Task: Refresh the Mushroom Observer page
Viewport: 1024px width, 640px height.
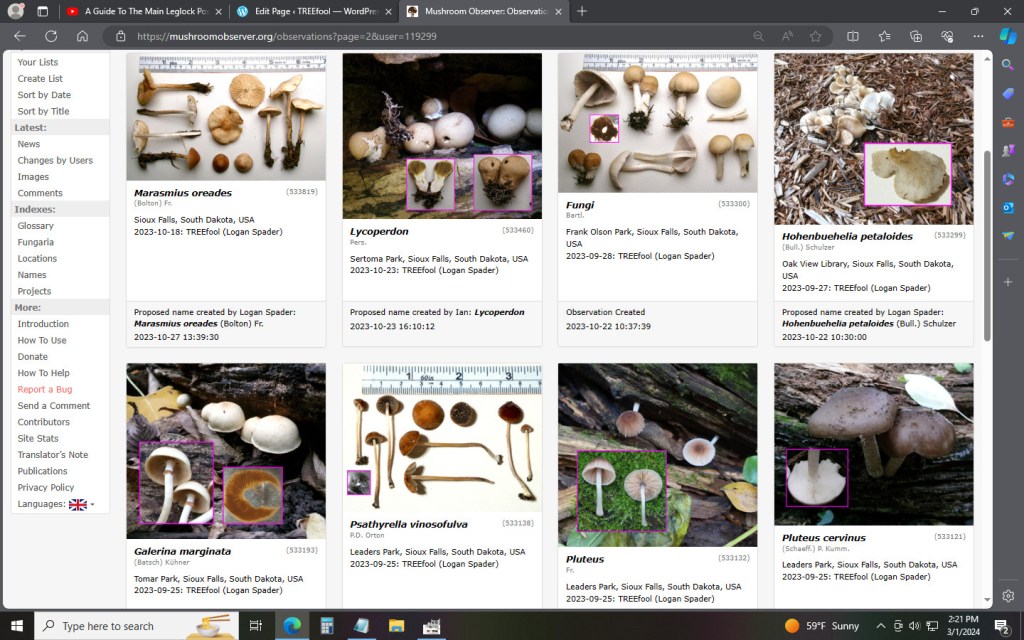Action: click(51, 36)
